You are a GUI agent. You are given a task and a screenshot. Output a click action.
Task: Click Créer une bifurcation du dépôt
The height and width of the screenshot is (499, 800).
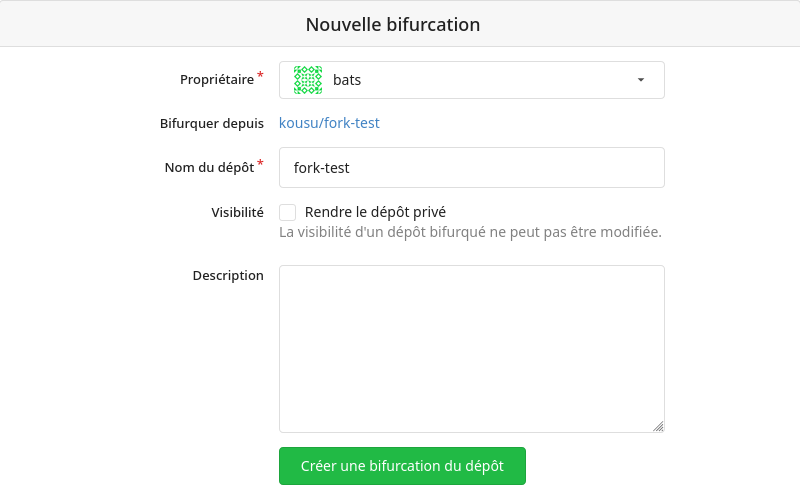coord(402,466)
